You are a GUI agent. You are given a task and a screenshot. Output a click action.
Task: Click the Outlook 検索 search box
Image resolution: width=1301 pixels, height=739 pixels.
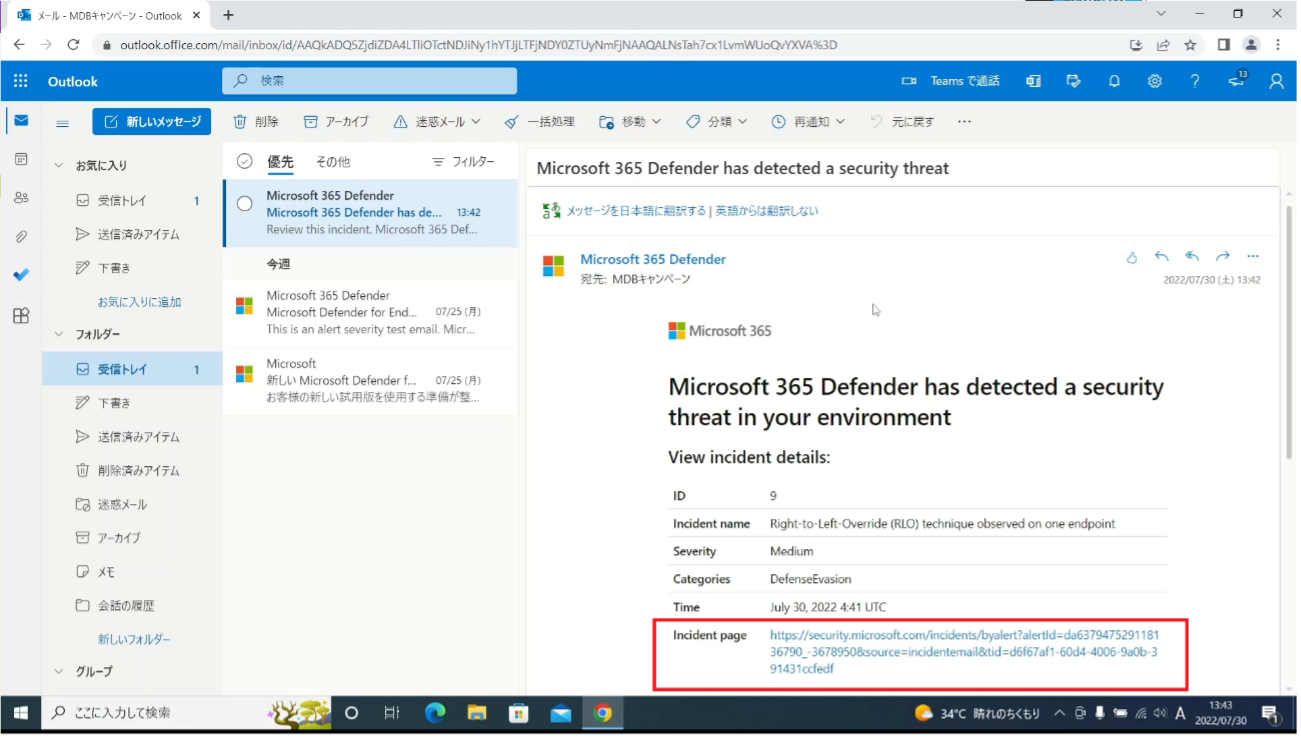(x=369, y=81)
